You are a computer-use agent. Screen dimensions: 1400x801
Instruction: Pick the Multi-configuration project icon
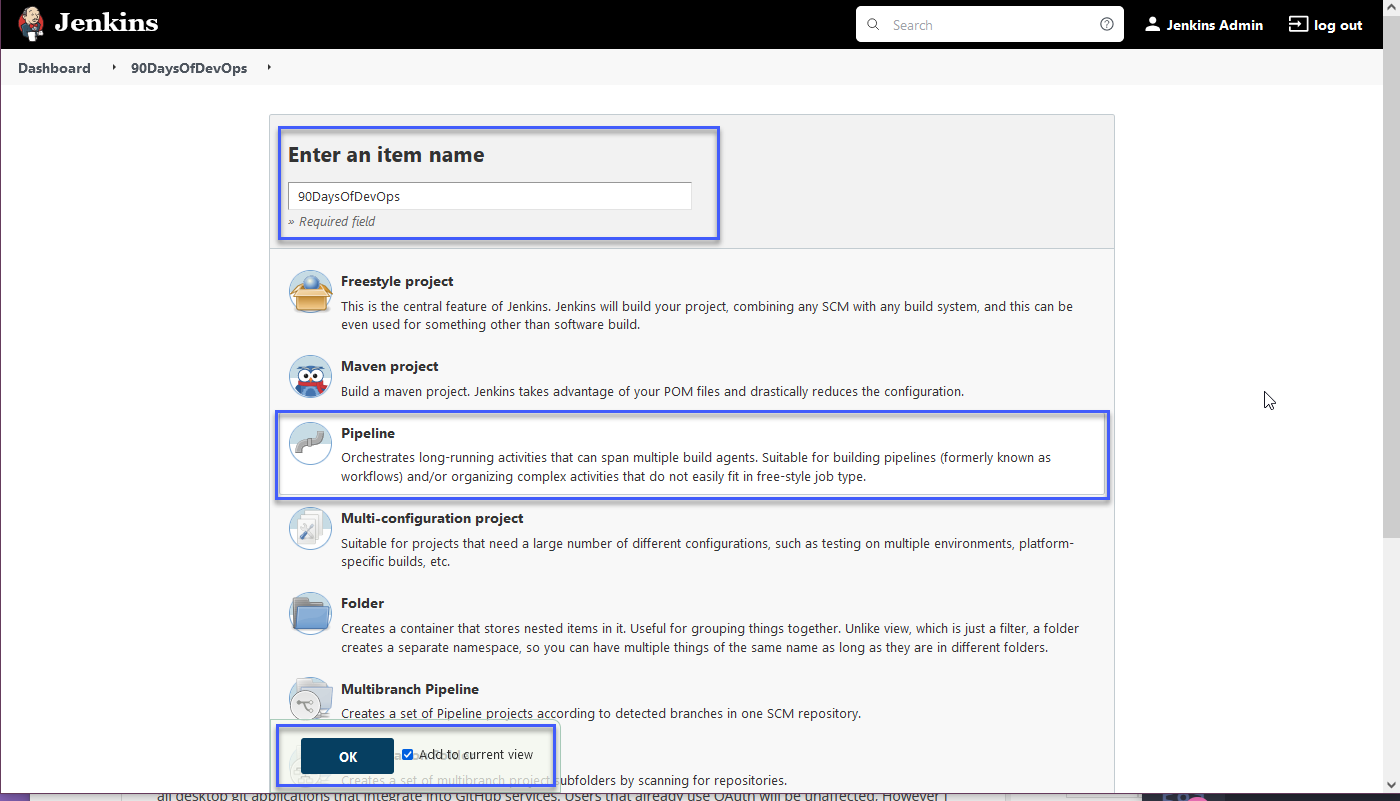tap(310, 528)
